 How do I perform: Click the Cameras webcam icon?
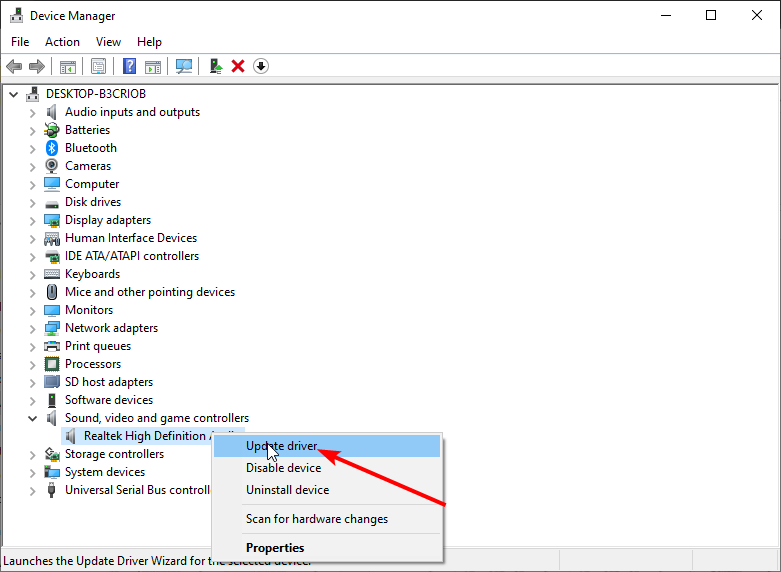pyautogui.click(x=52, y=166)
